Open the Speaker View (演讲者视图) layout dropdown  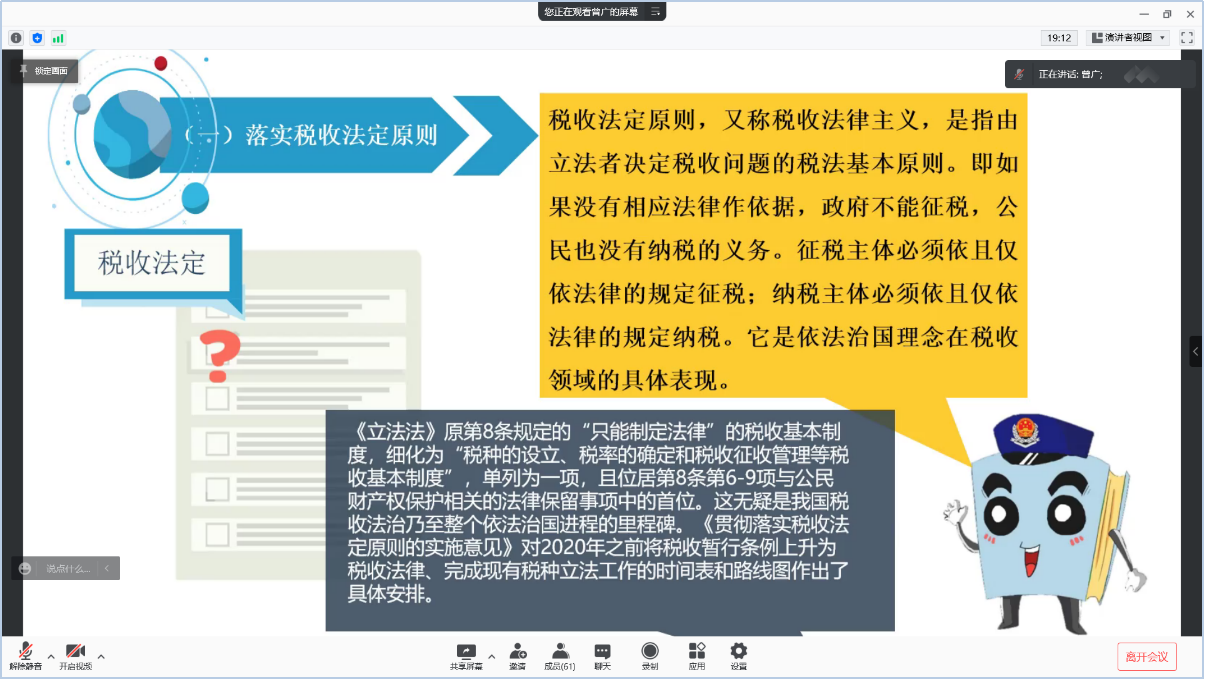coord(1127,38)
